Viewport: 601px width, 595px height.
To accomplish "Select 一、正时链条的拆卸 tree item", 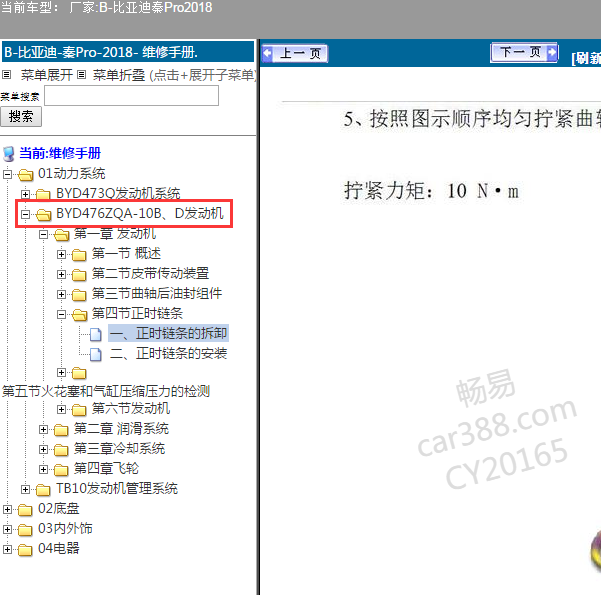I will click(169, 333).
